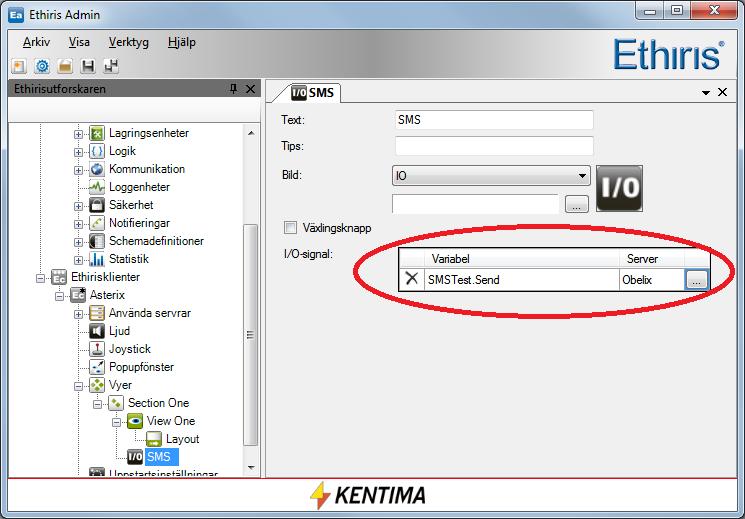Click the Popupfönster icon

(x=97, y=367)
